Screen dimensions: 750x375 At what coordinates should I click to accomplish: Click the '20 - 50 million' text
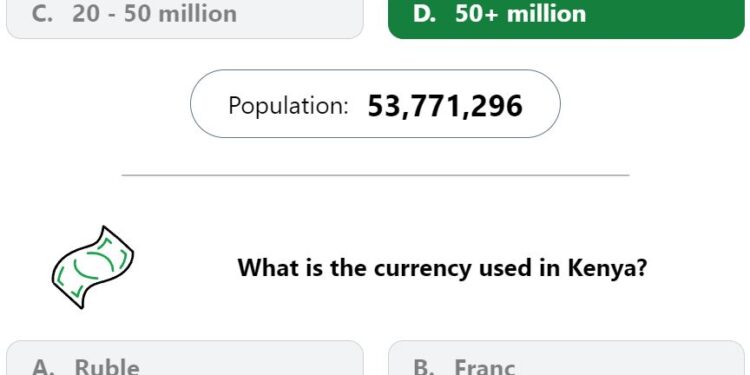pyautogui.click(x=154, y=14)
